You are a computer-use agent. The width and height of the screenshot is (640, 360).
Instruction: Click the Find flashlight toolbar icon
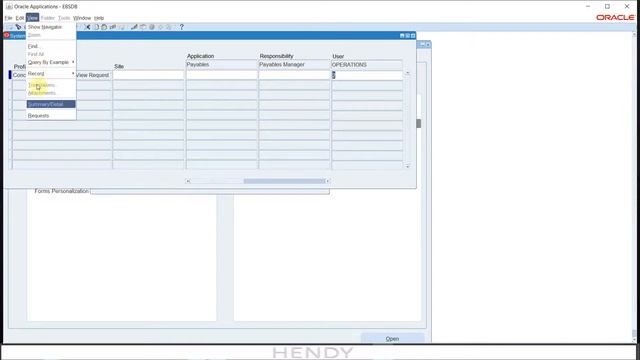pos(18,27)
